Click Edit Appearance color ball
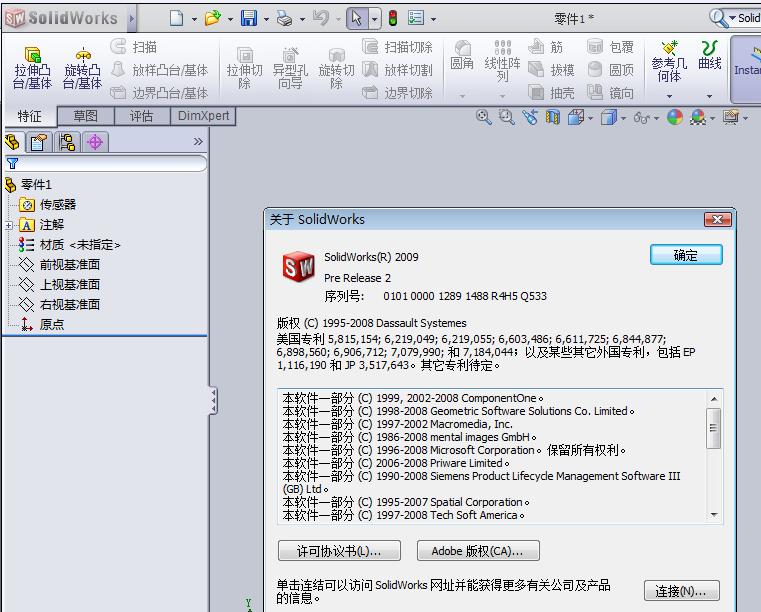Screen dimensions: 761x612 click(675, 117)
